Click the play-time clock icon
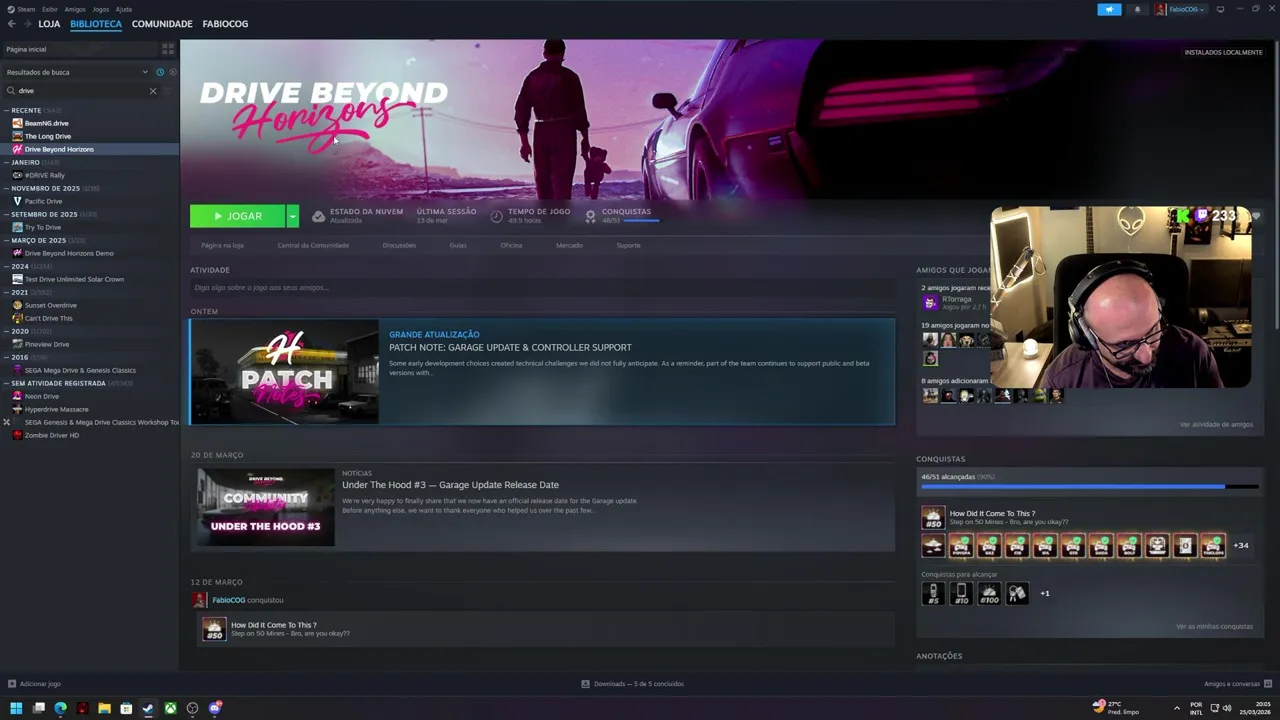This screenshot has width=1280, height=720. [x=496, y=216]
